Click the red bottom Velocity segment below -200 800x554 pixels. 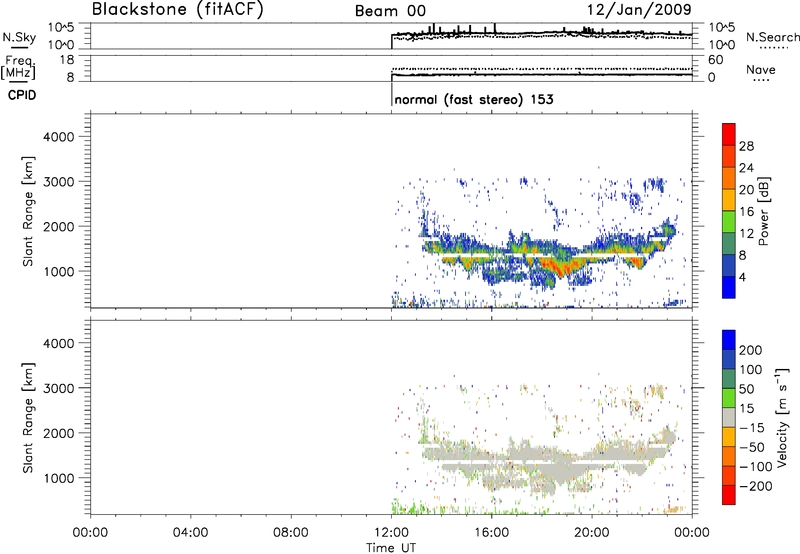pyautogui.click(x=729, y=495)
